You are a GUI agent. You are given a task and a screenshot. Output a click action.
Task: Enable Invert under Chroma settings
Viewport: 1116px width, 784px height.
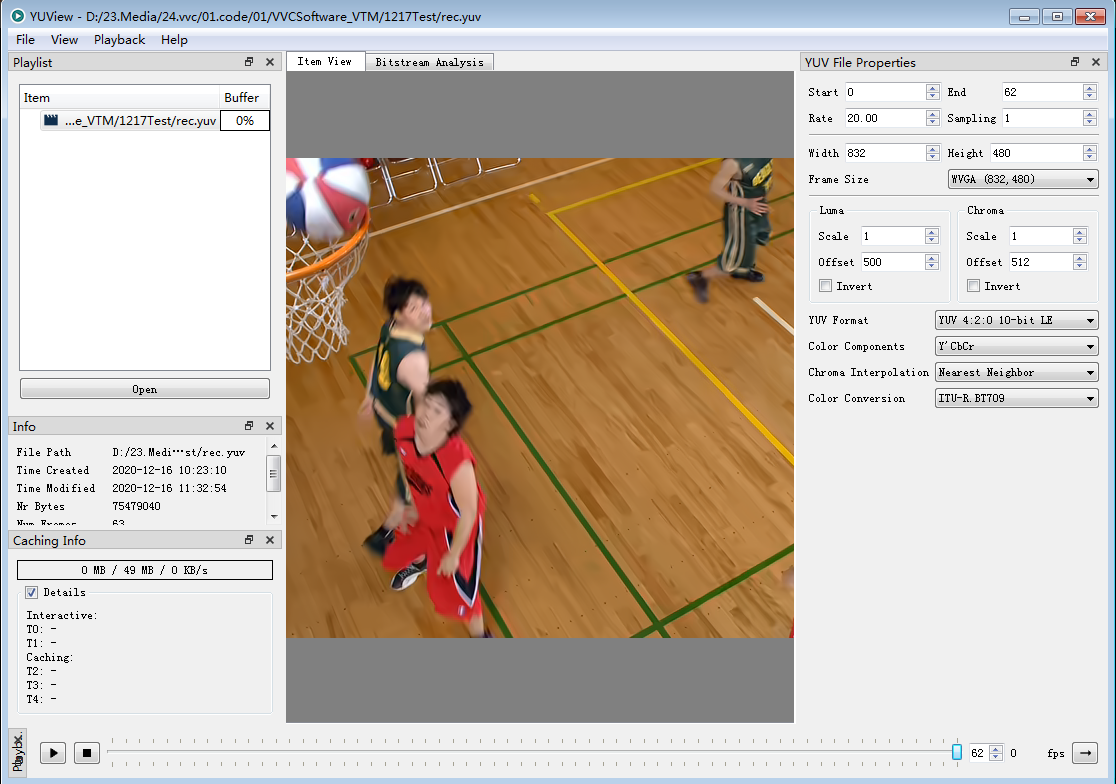972,286
